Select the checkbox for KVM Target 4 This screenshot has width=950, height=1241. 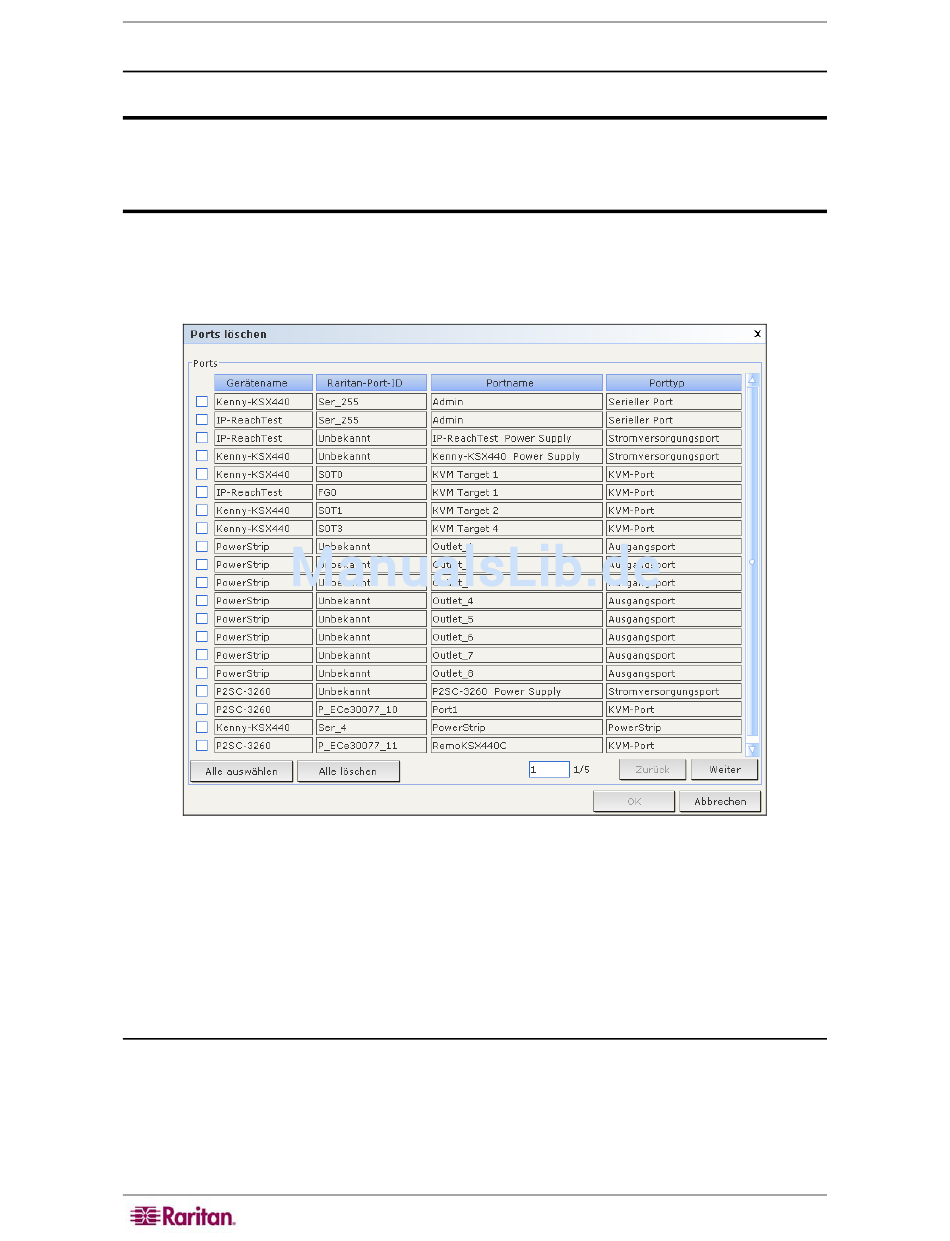(202, 528)
